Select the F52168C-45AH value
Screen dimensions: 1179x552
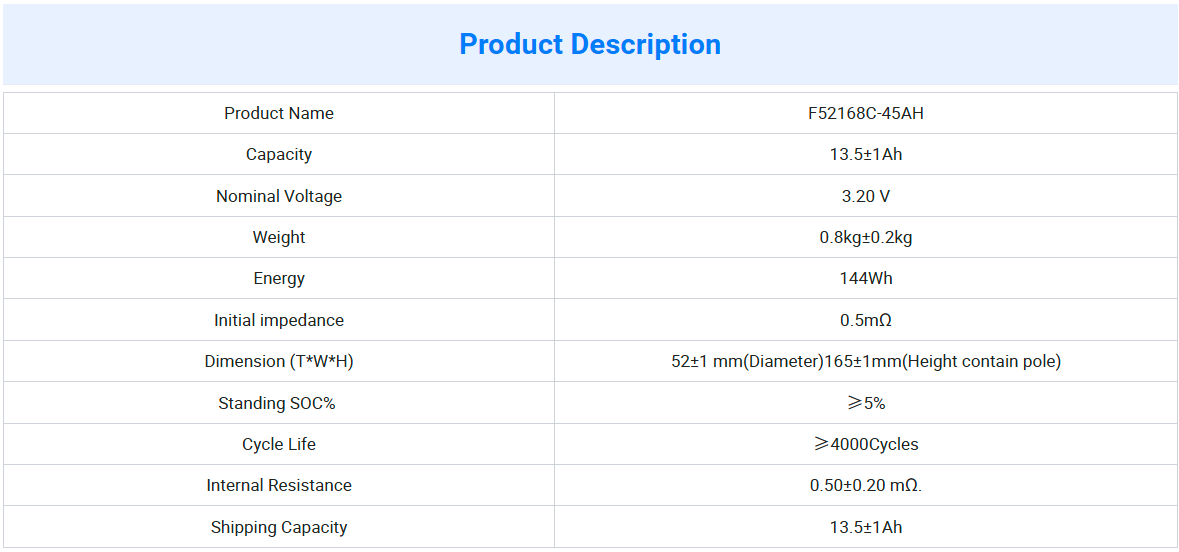point(866,114)
